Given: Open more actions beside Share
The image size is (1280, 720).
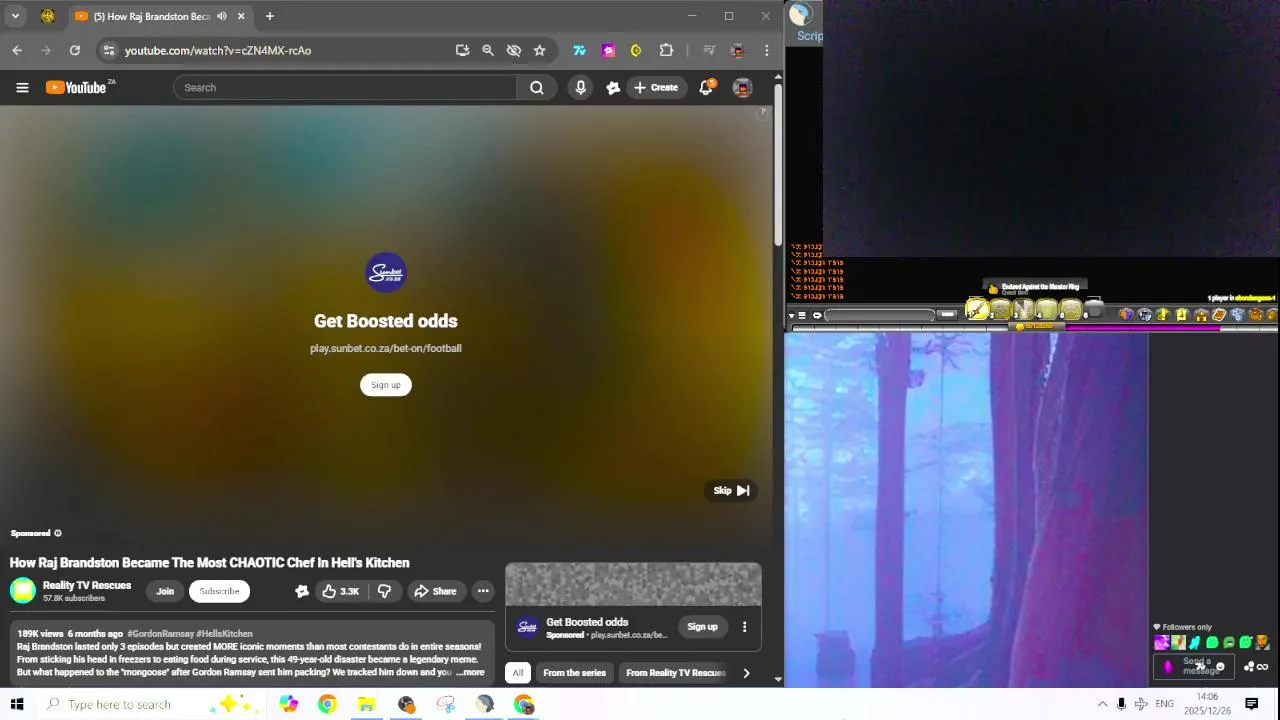Looking at the screenshot, I should [483, 592].
